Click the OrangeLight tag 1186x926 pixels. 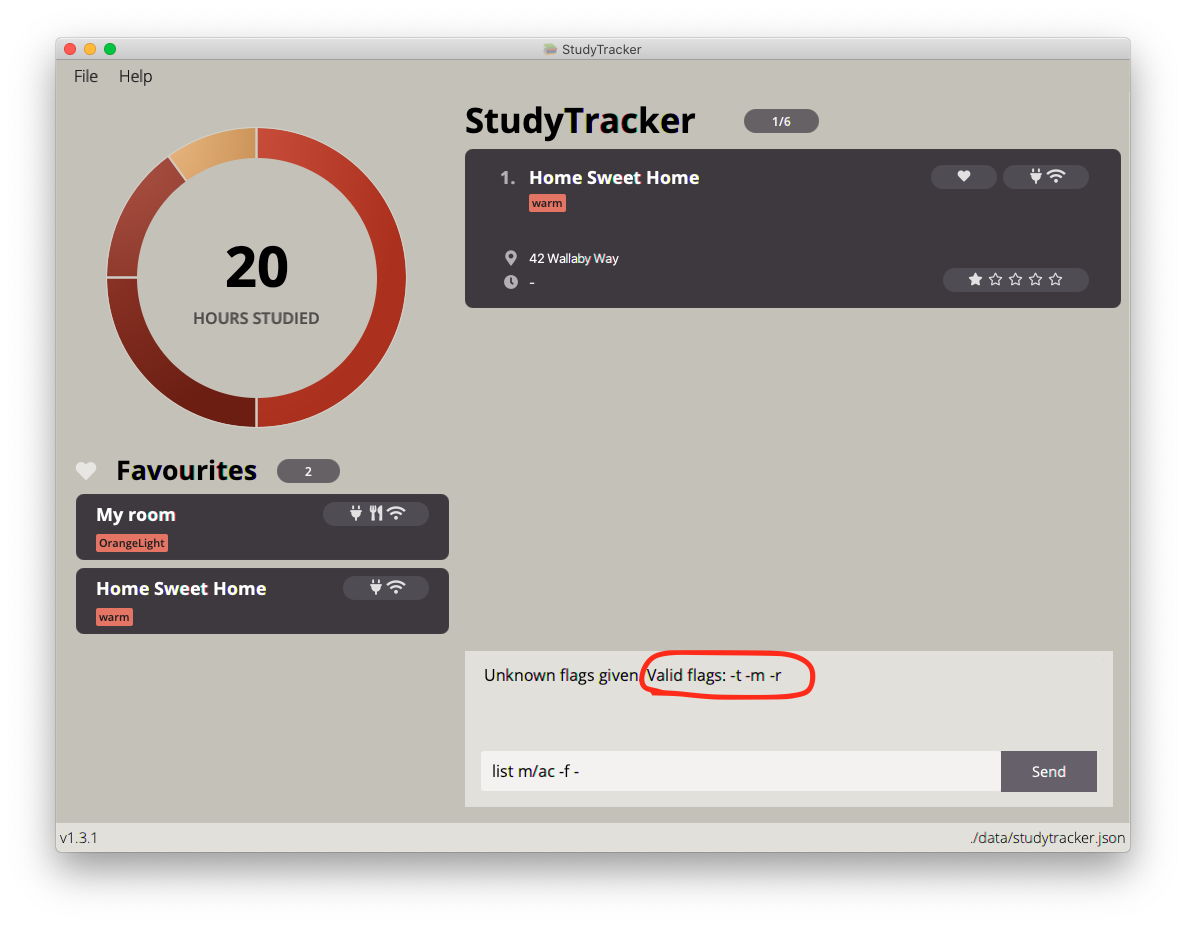(132, 543)
